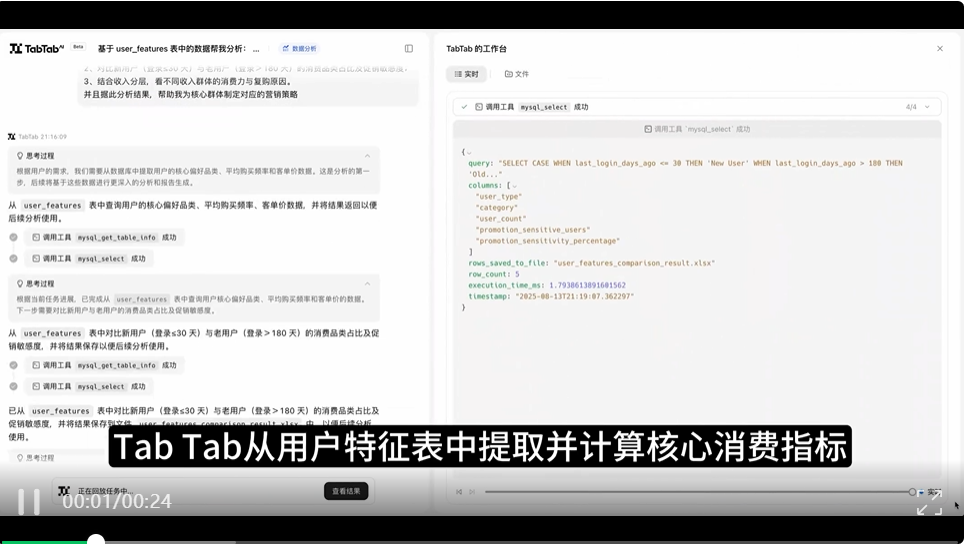
Task: Click the TabTab 21:16:09 message timestamp
Action: pos(42,136)
